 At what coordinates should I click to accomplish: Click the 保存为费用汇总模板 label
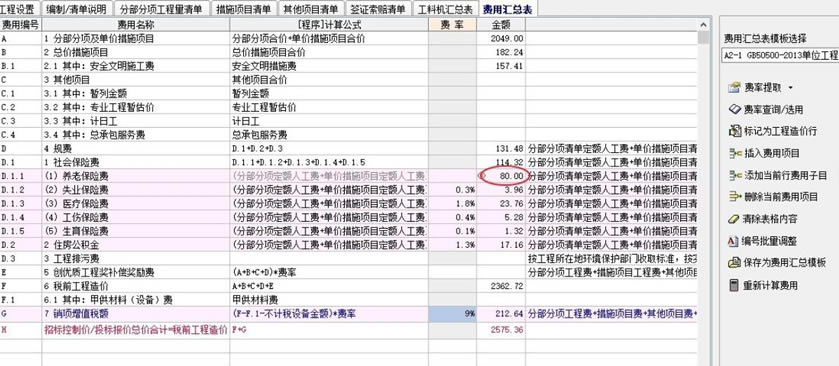(x=785, y=263)
